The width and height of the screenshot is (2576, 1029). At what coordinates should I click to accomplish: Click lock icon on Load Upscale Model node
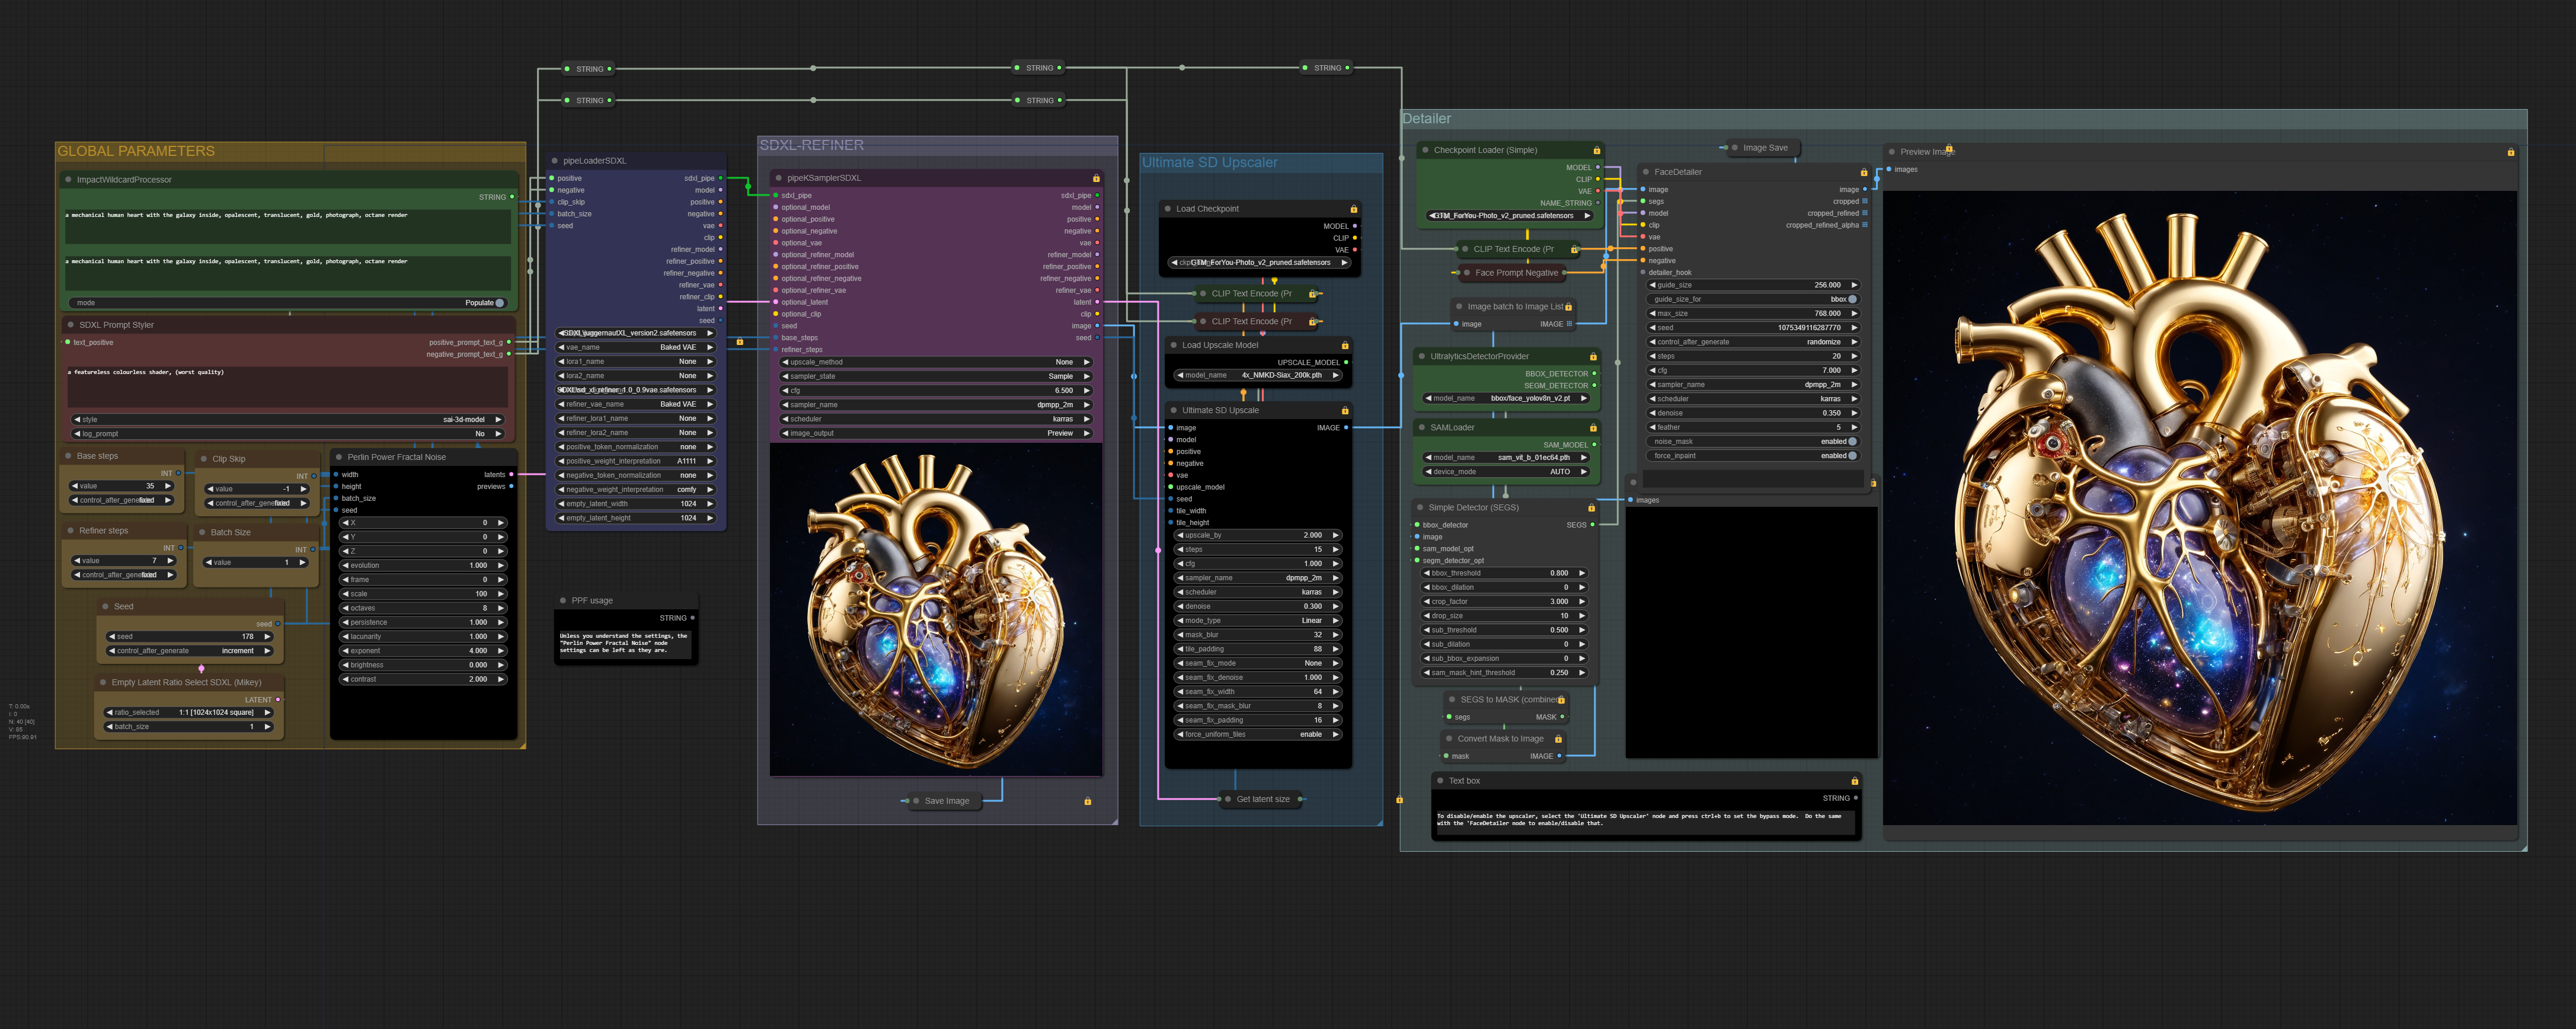1345,345
